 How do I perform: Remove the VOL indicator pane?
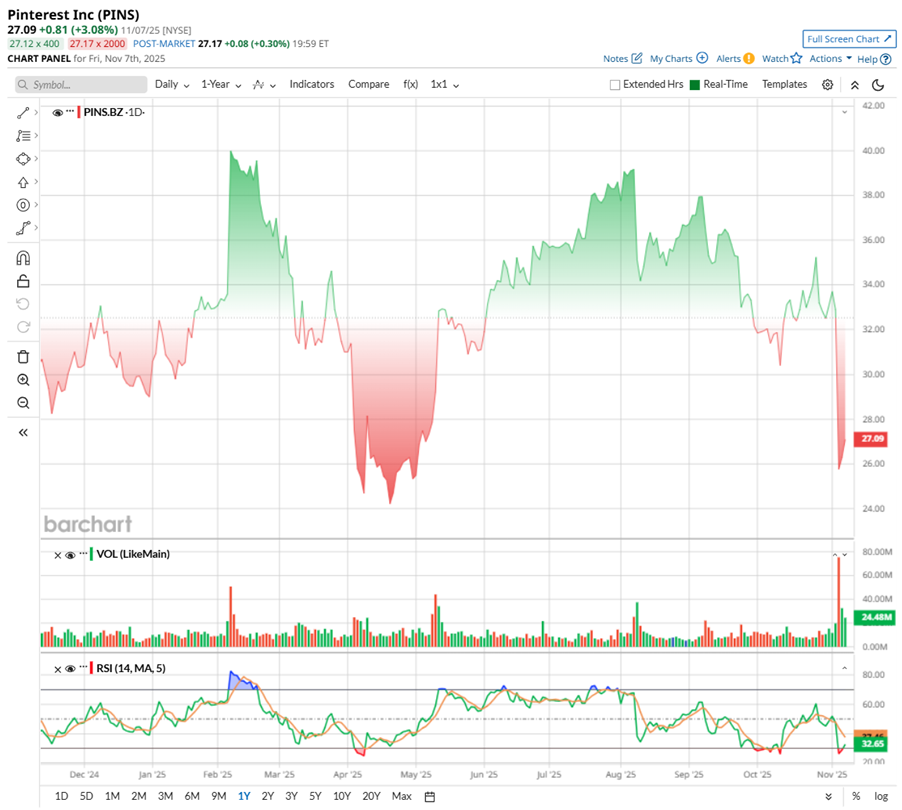coord(58,555)
